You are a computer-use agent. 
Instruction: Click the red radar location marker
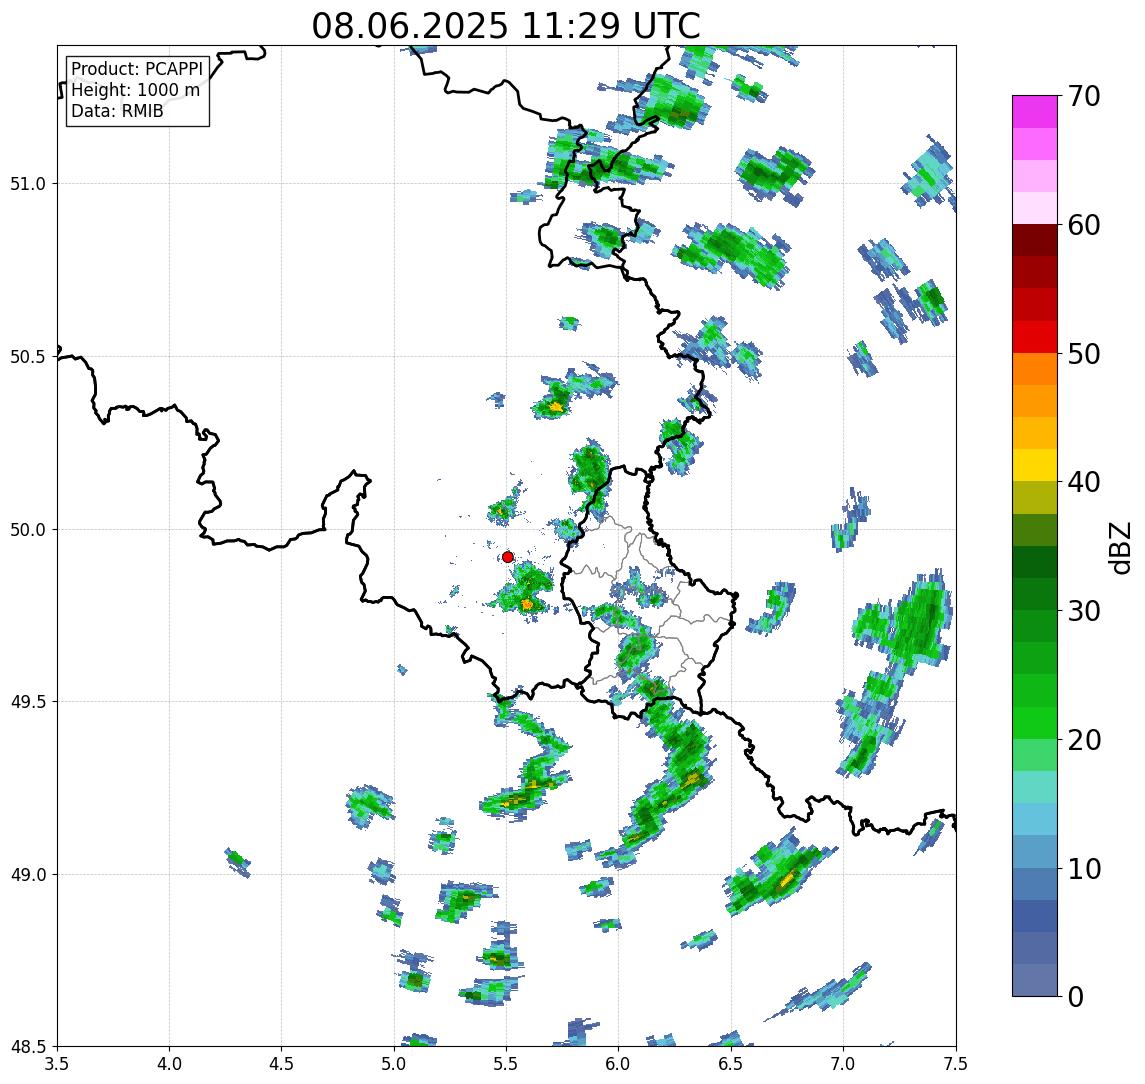click(508, 557)
